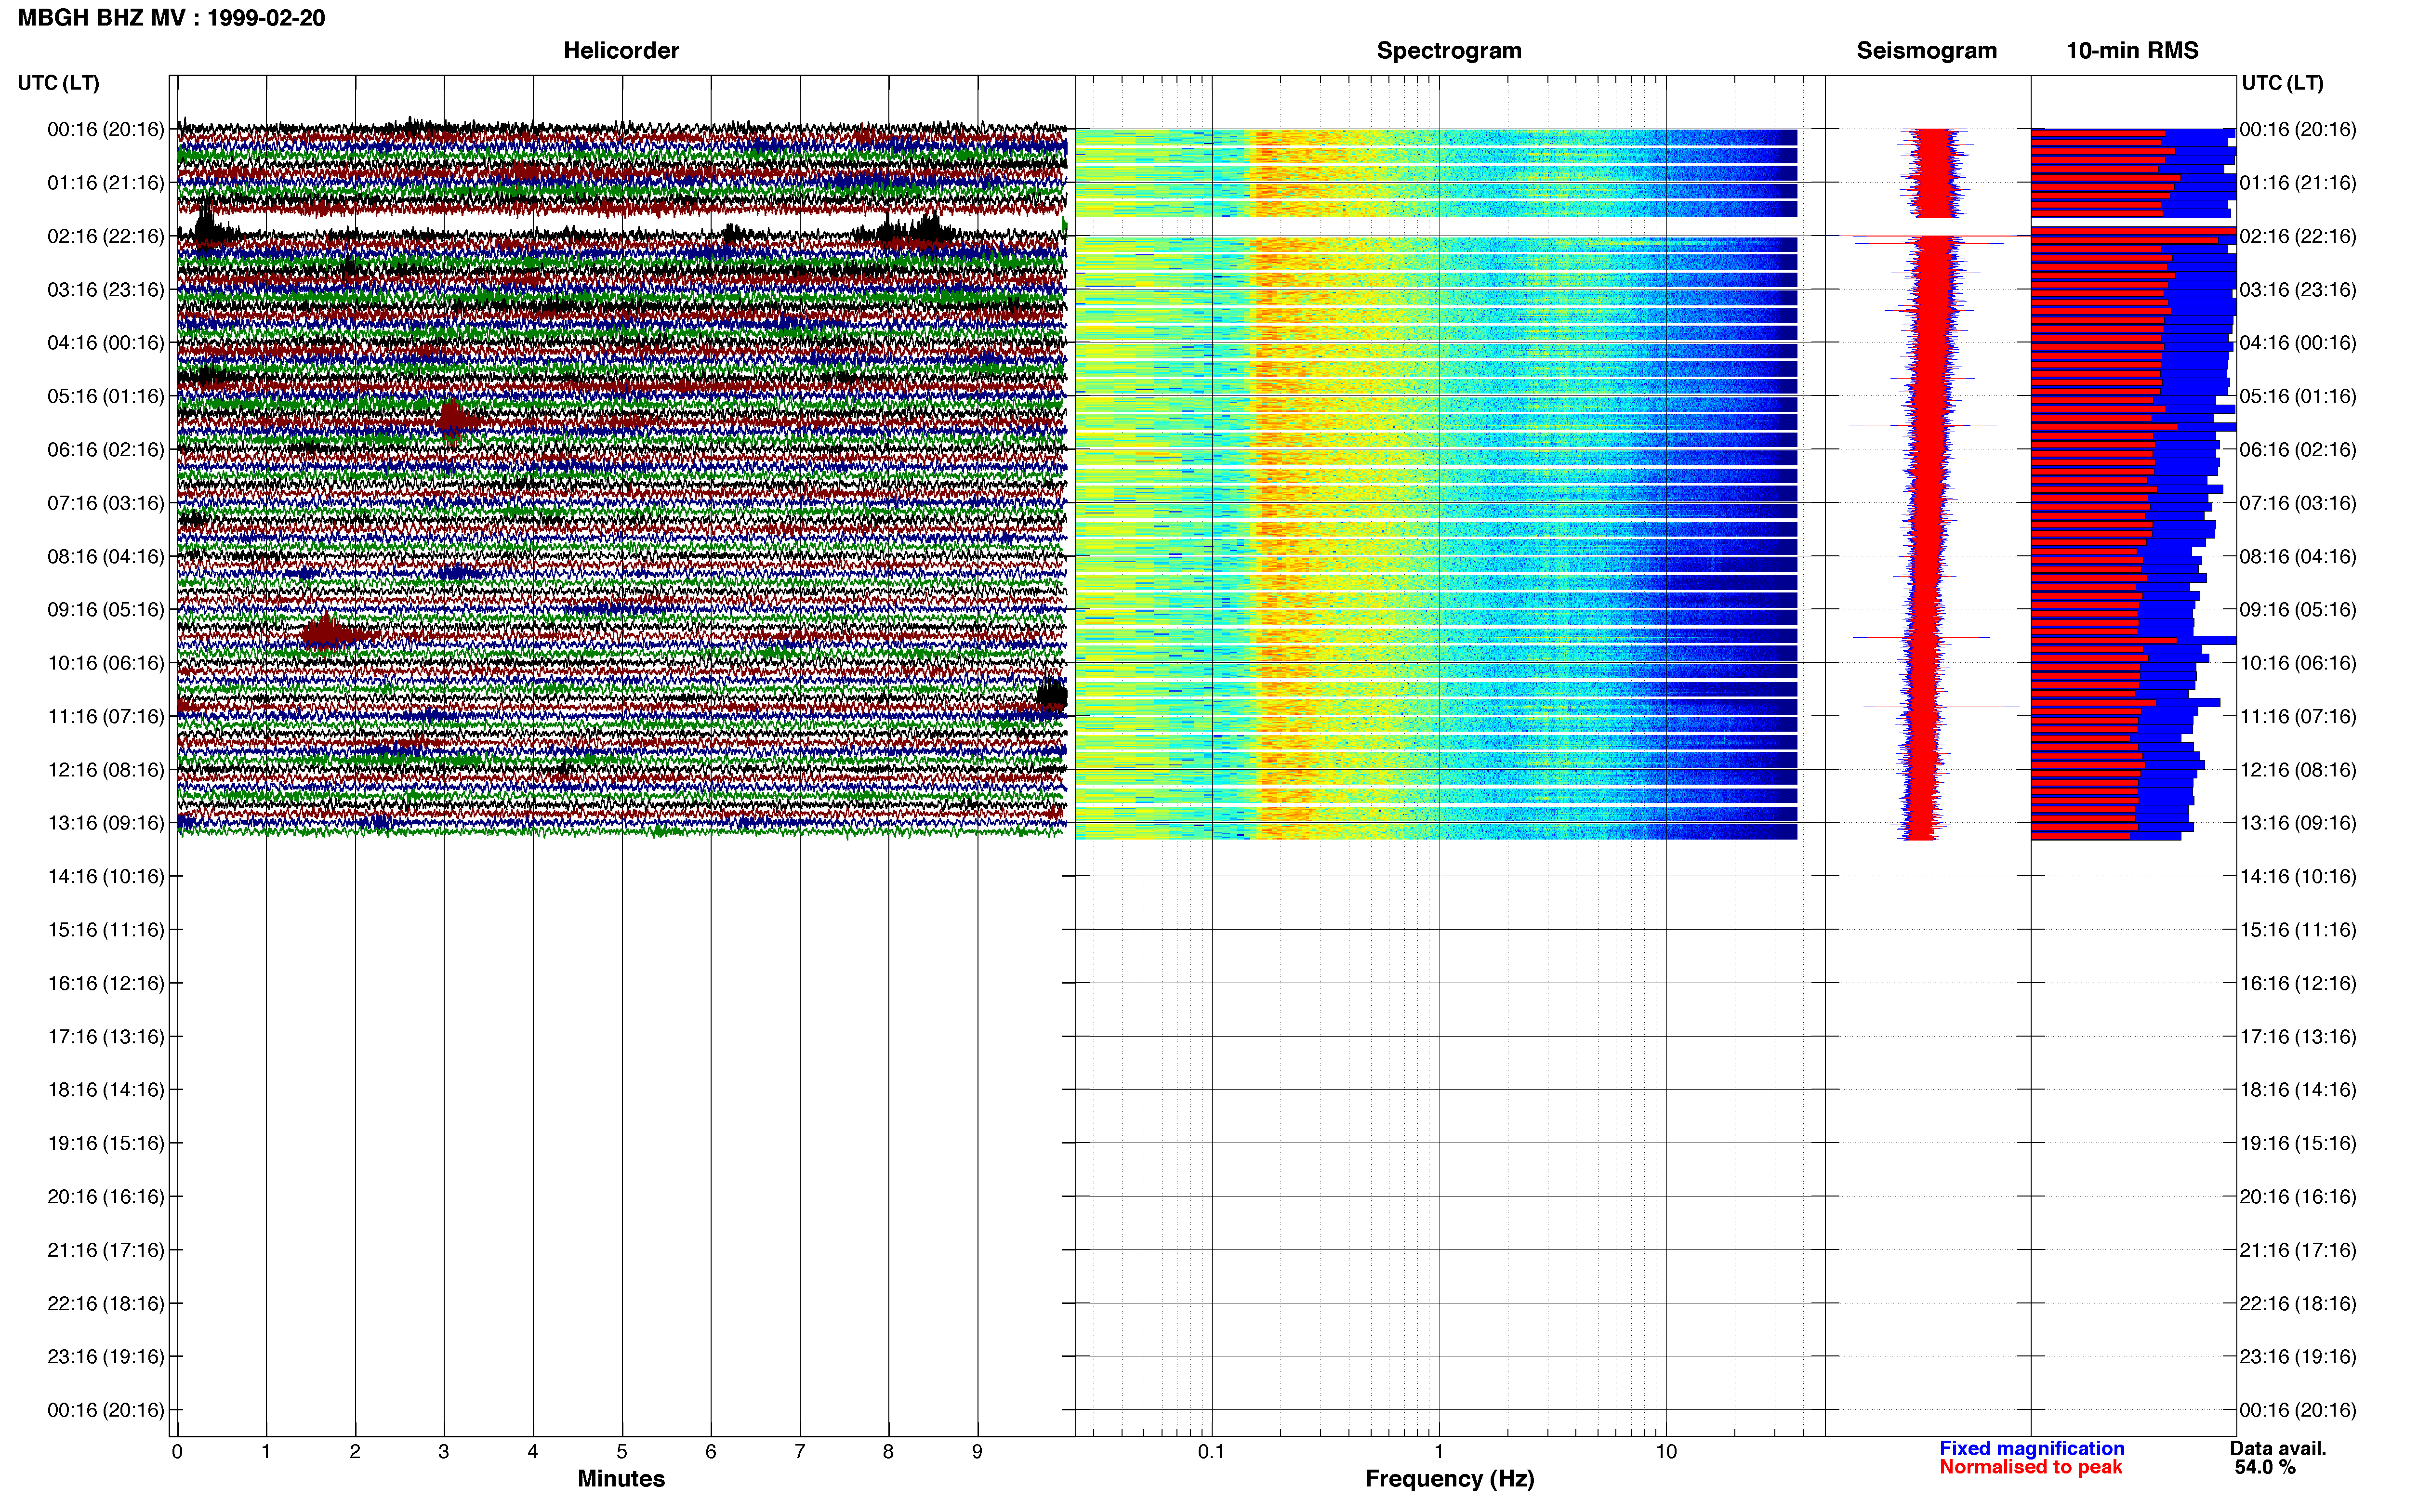Click left time label '23:16 (19:16)'
The height and width of the screenshot is (1512, 2418).
(105, 1357)
